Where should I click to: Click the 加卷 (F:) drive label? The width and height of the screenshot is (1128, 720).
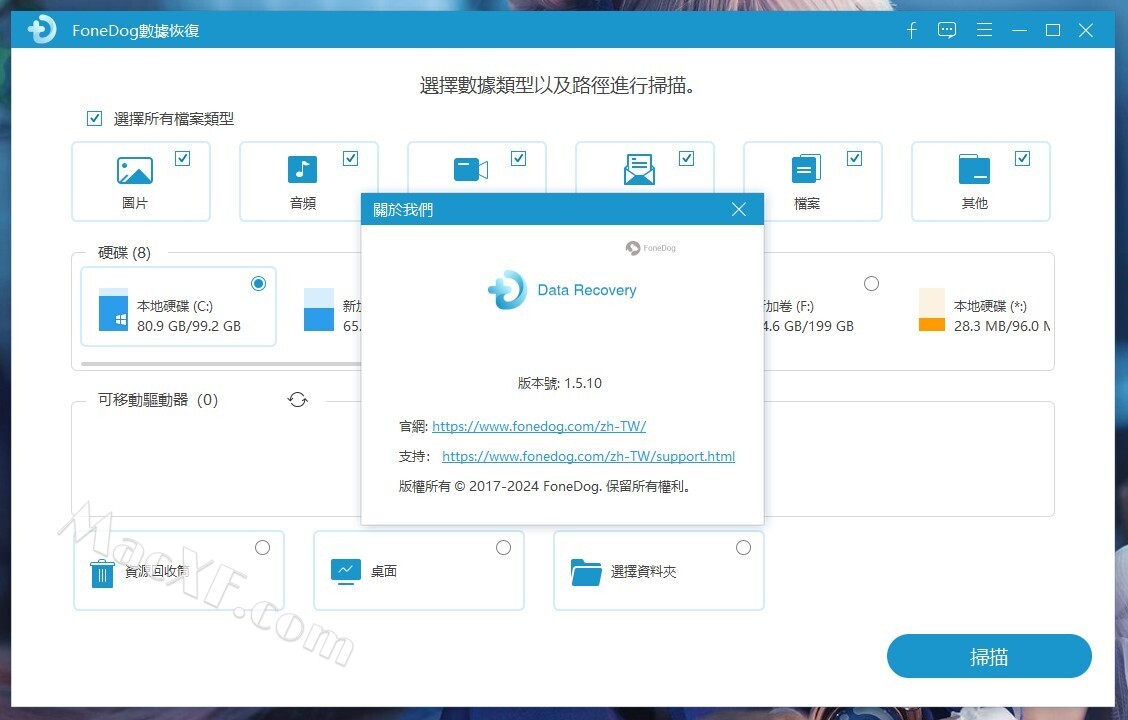788,306
